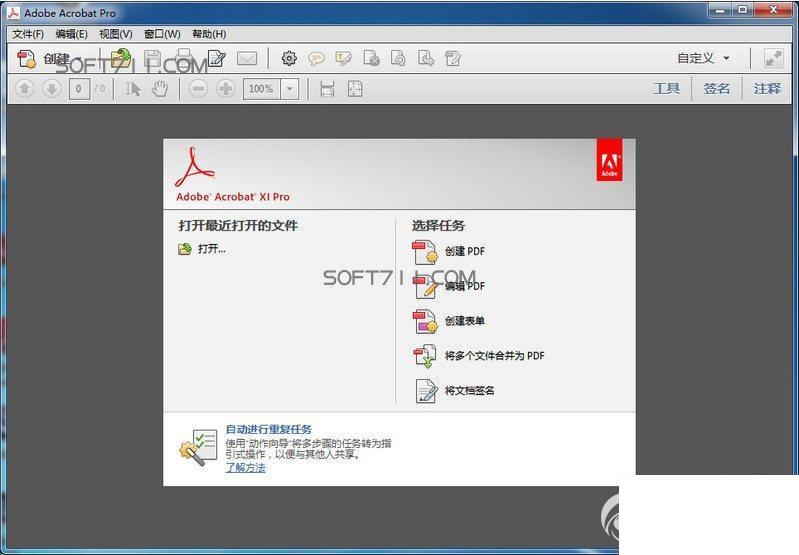Go to the previous page with the up arrow
This screenshot has width=799, height=555.
[24, 89]
